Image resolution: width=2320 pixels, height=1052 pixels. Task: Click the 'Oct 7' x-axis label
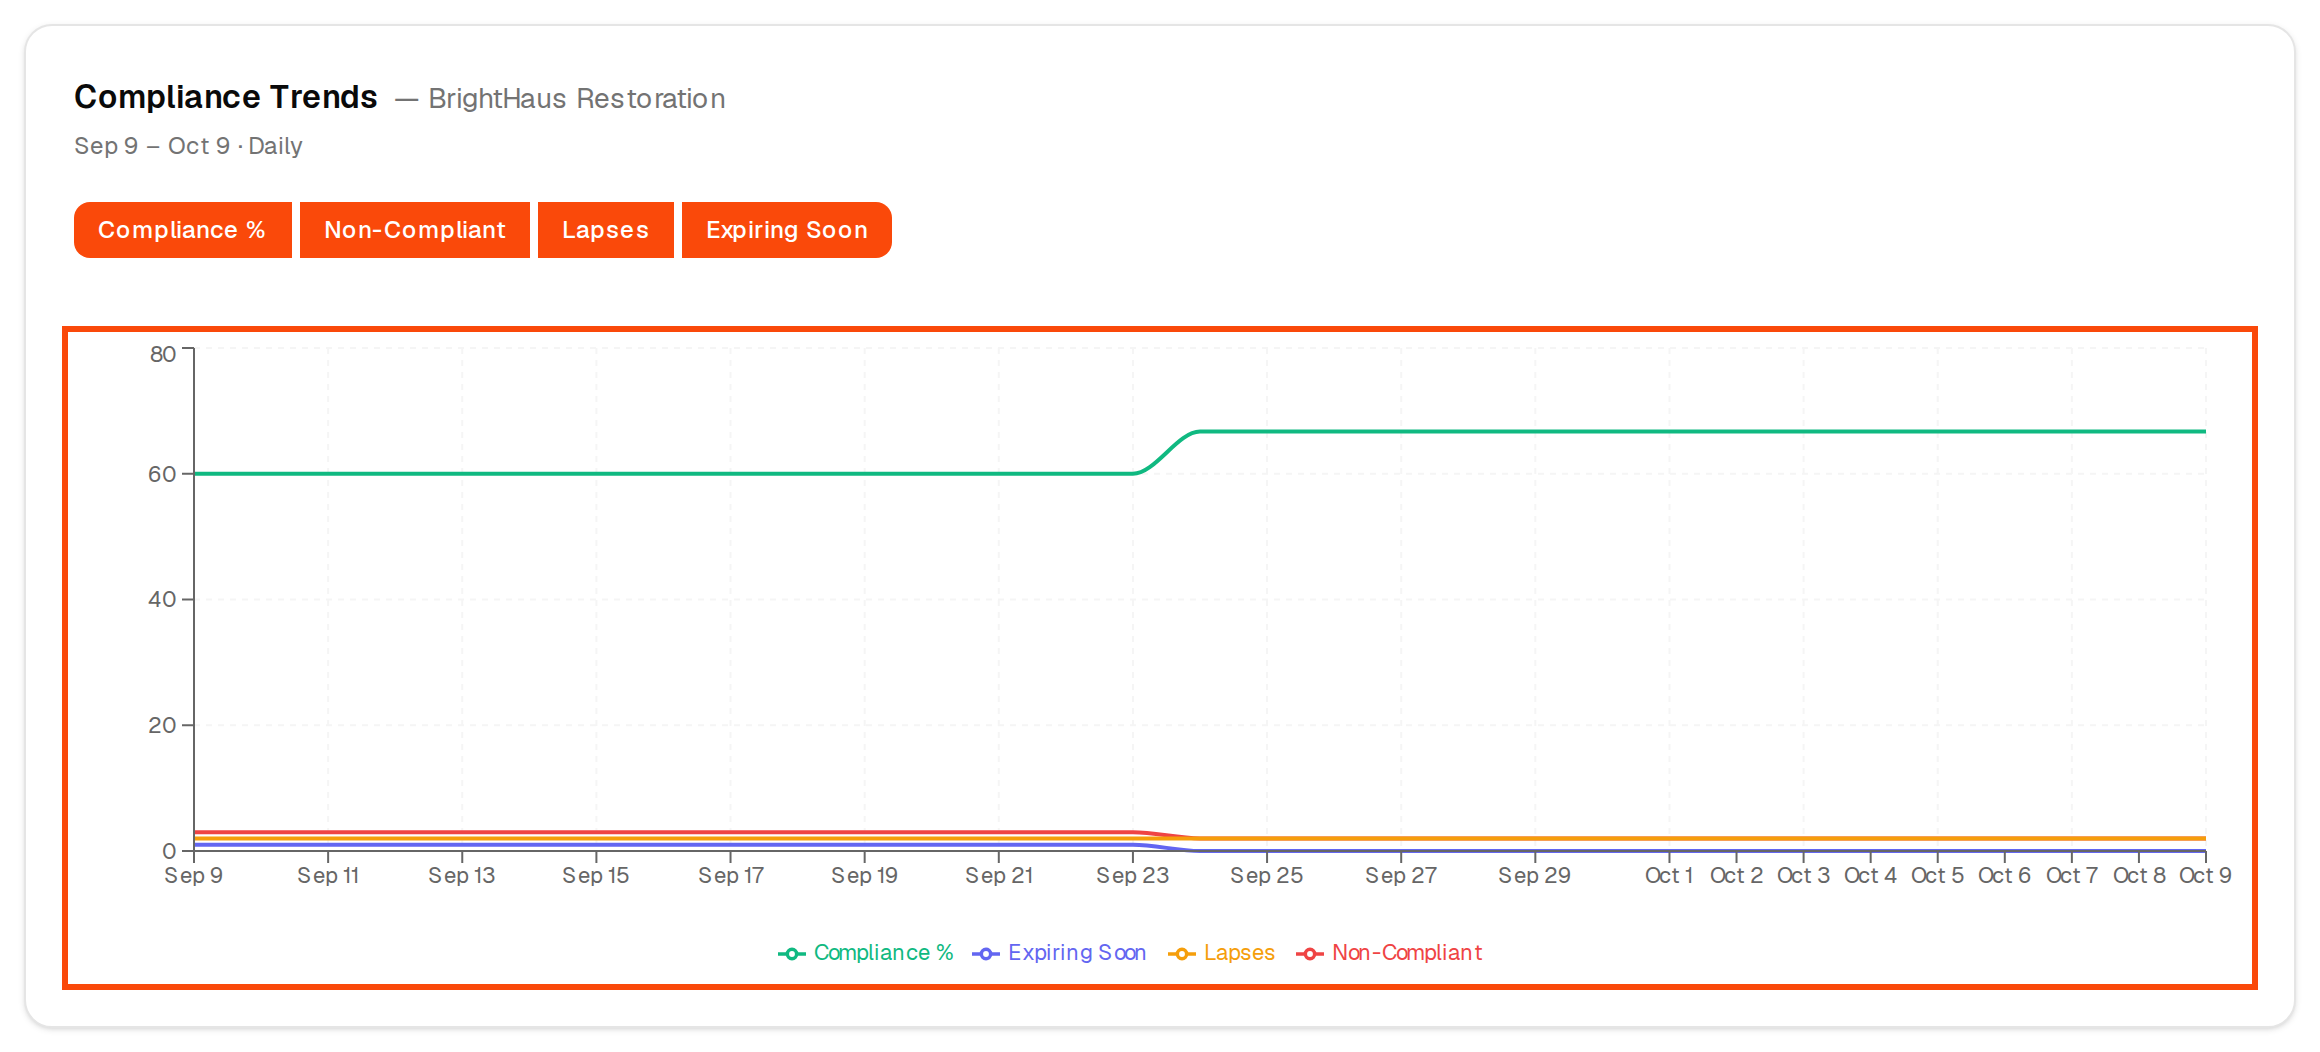click(2072, 876)
